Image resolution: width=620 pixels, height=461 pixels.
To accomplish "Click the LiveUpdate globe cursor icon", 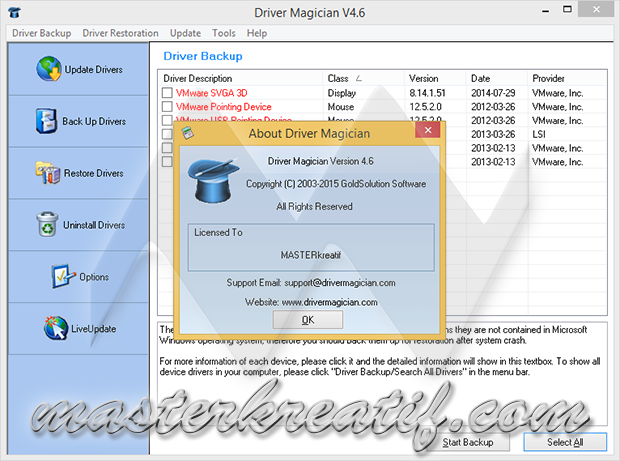I will click(56, 328).
